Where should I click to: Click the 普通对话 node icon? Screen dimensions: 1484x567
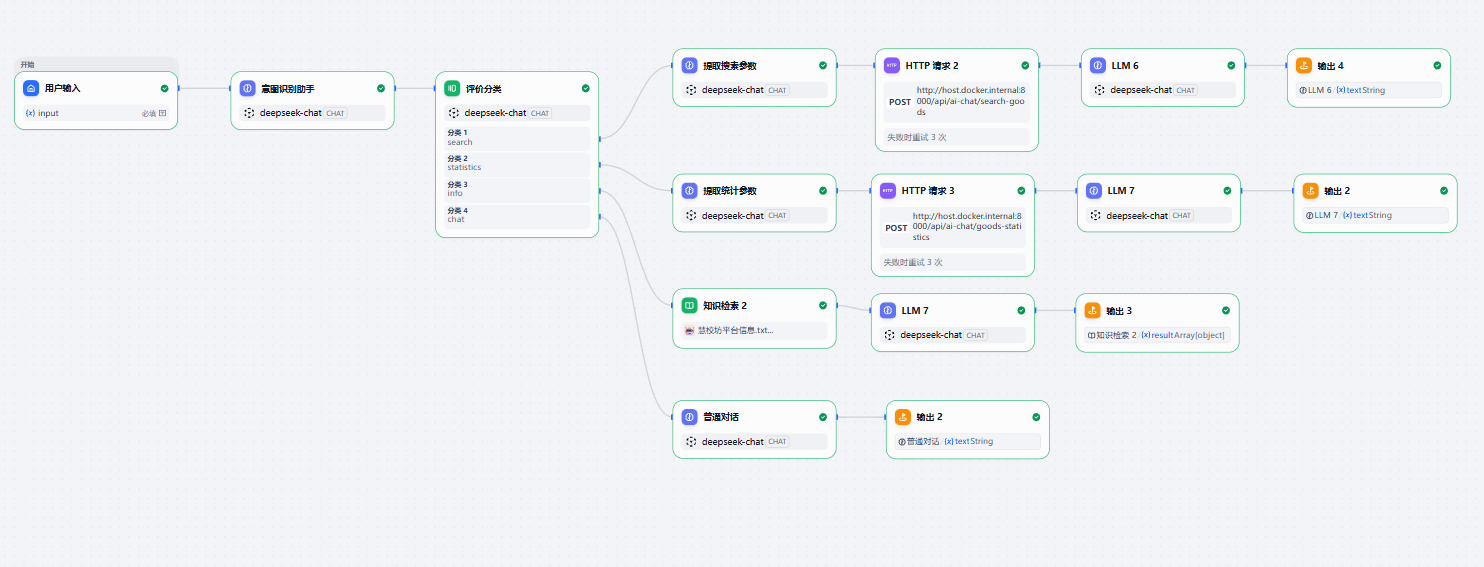[x=689, y=416]
